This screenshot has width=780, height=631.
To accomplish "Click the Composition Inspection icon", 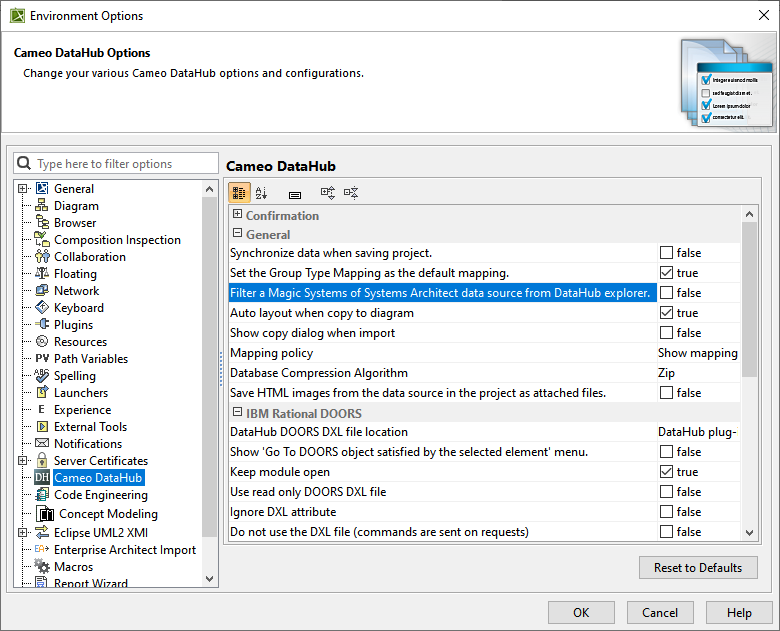I will (42, 239).
